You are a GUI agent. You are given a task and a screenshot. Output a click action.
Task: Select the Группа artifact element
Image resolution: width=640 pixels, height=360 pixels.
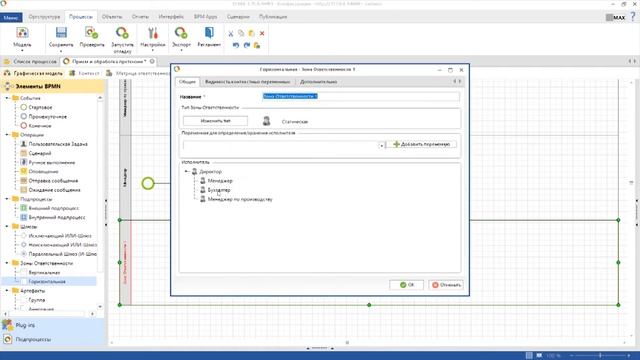37,300
